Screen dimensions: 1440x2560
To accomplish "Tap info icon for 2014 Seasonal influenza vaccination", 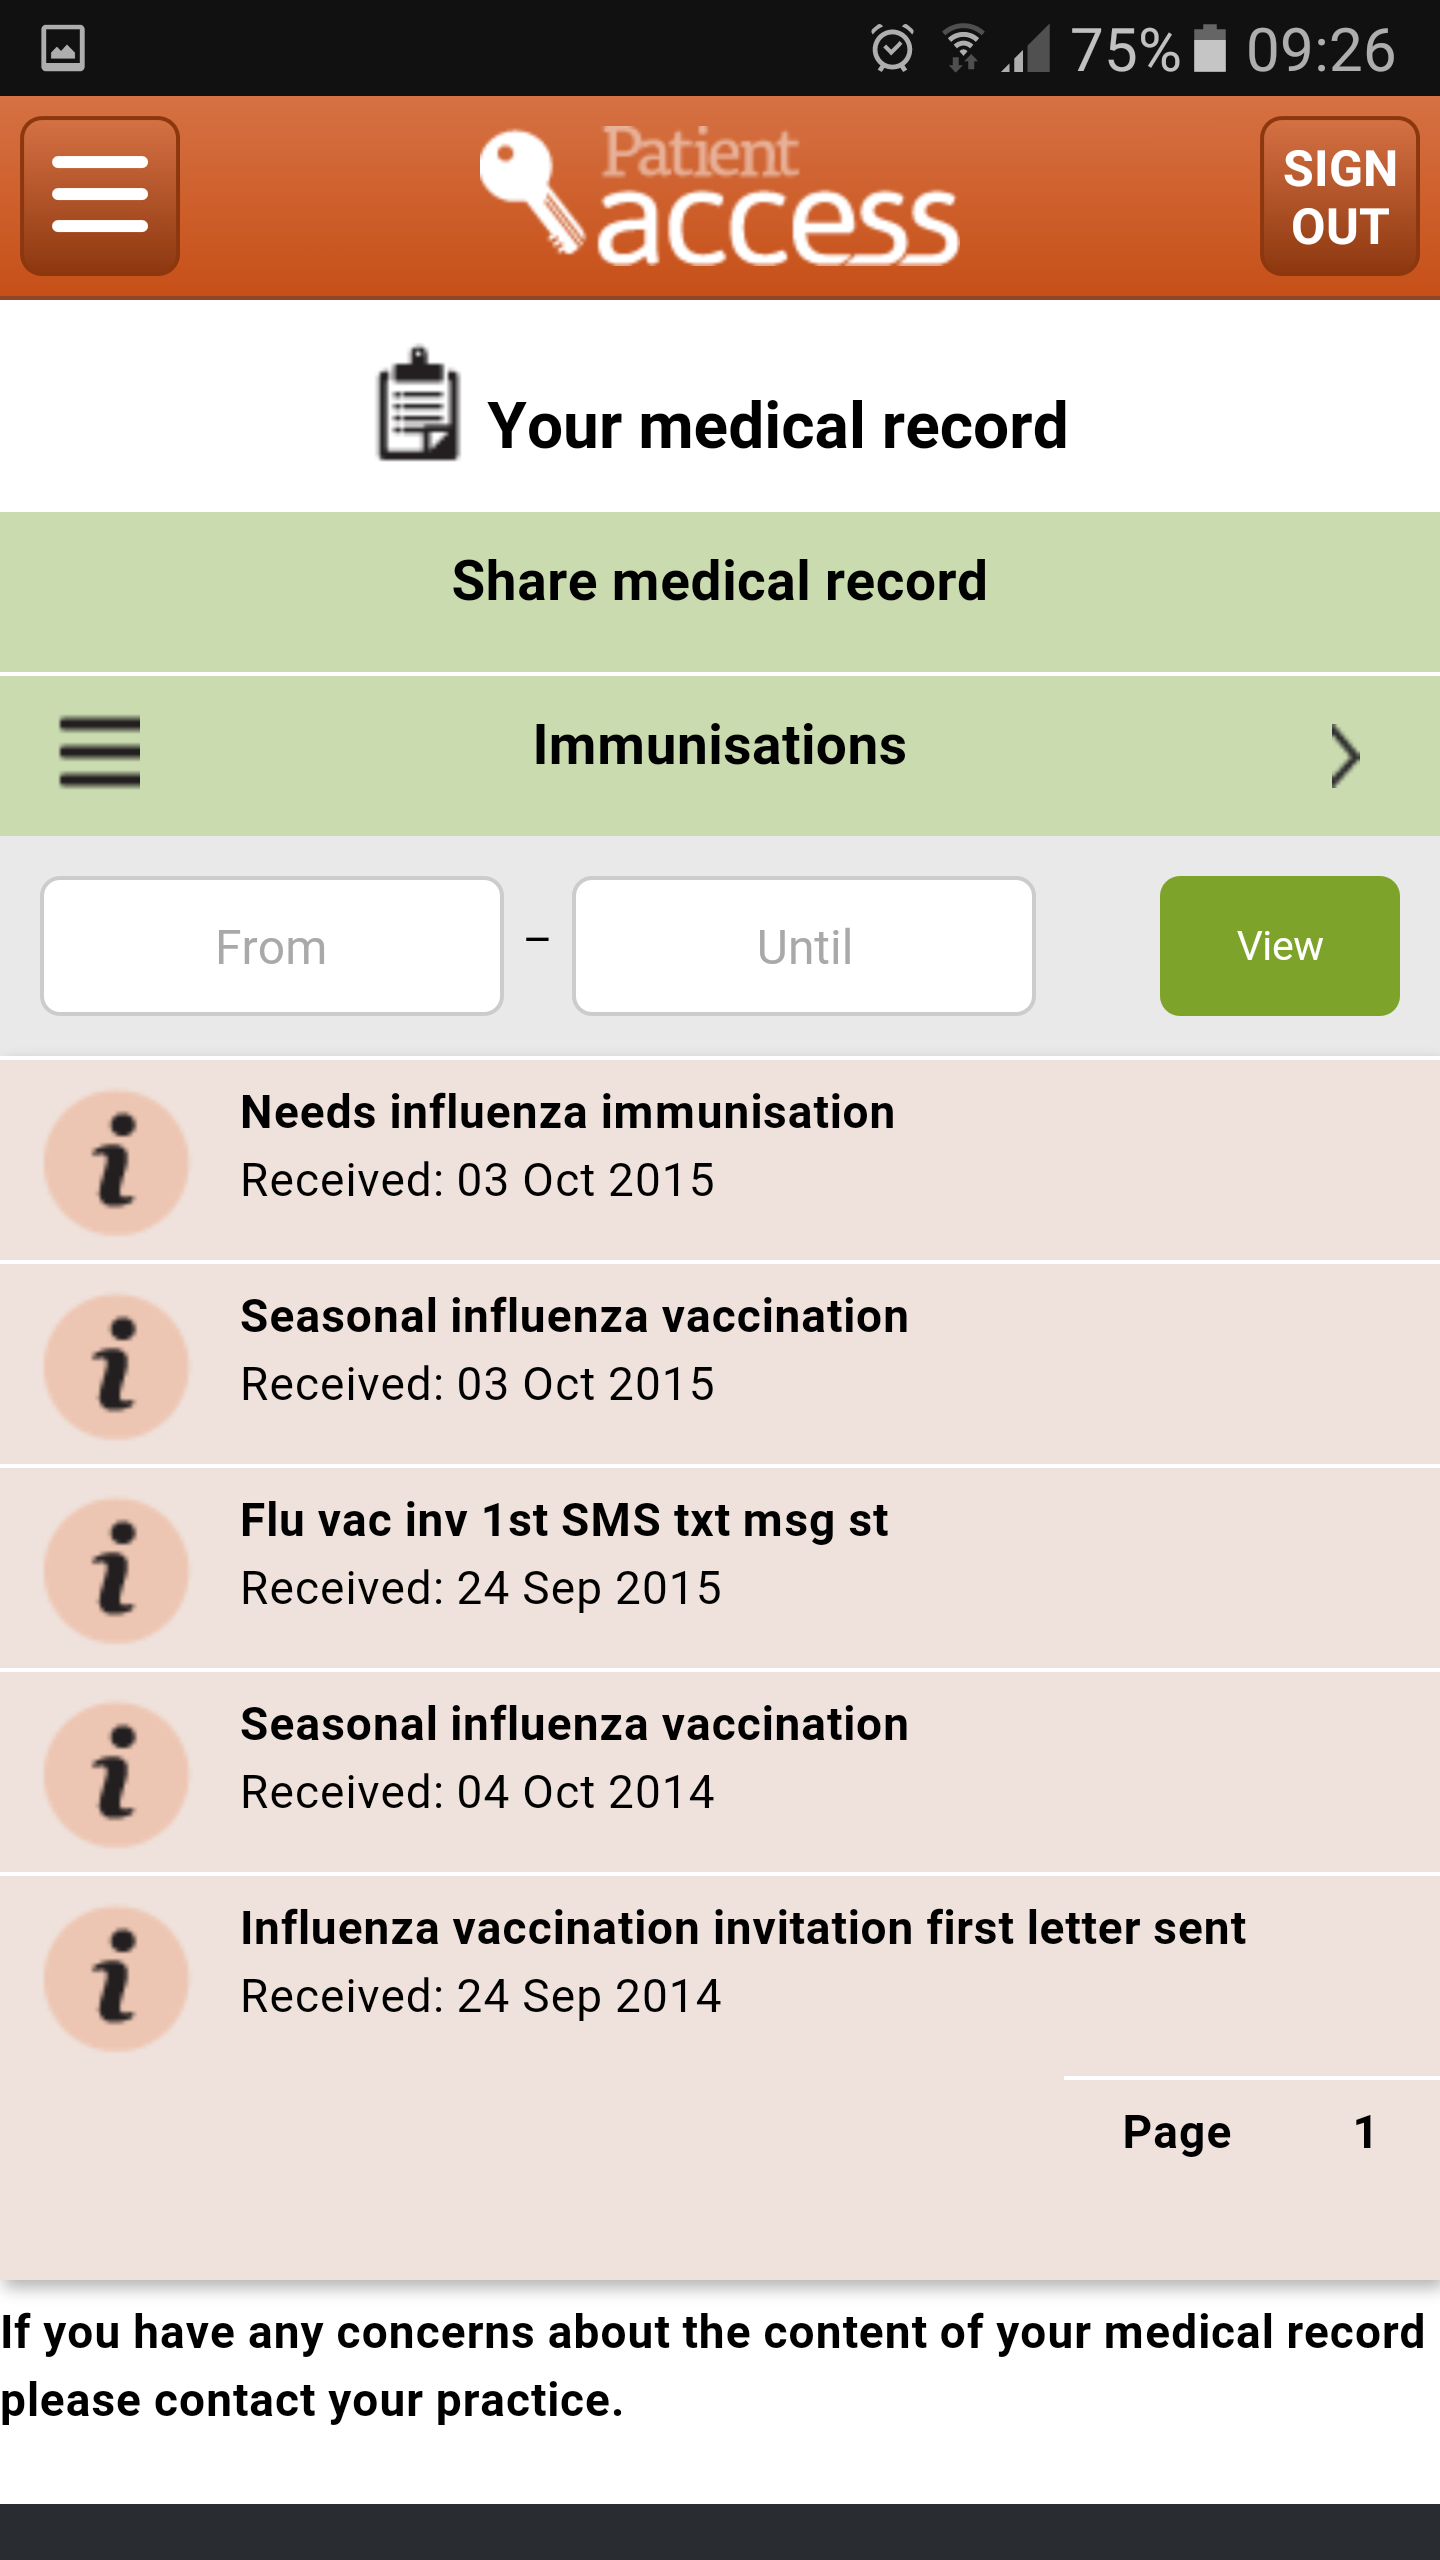I will click(117, 1774).
